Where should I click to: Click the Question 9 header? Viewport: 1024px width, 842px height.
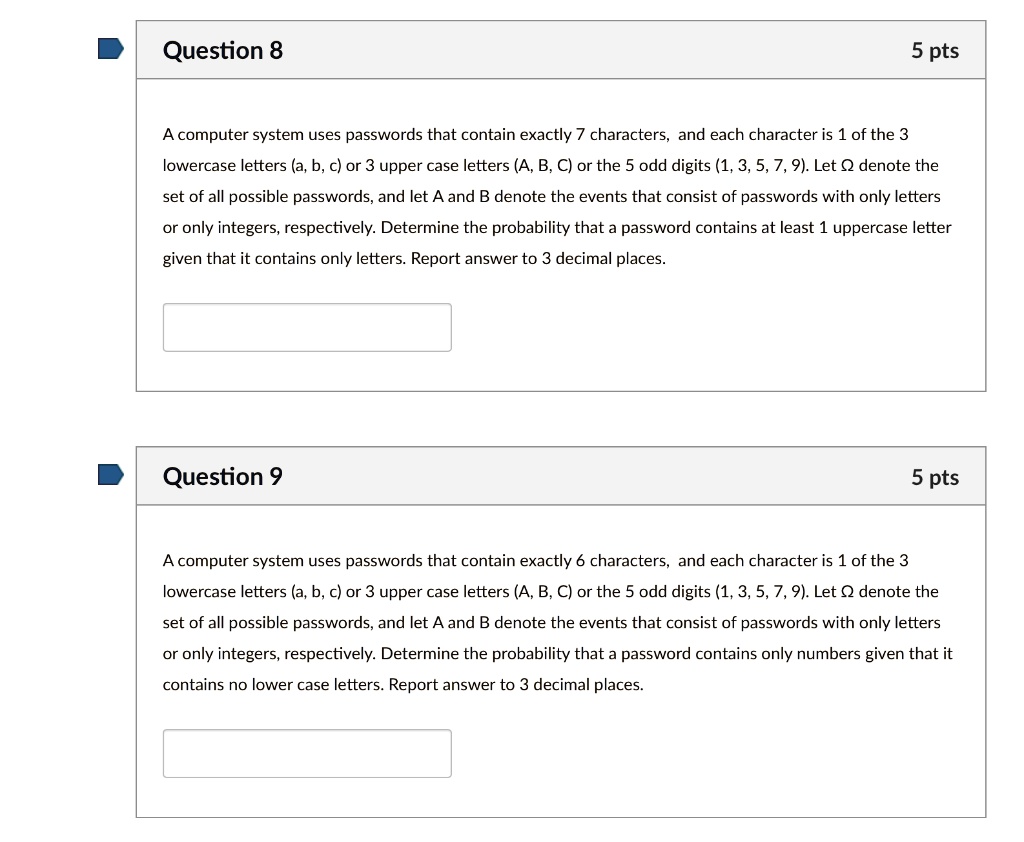pos(223,477)
